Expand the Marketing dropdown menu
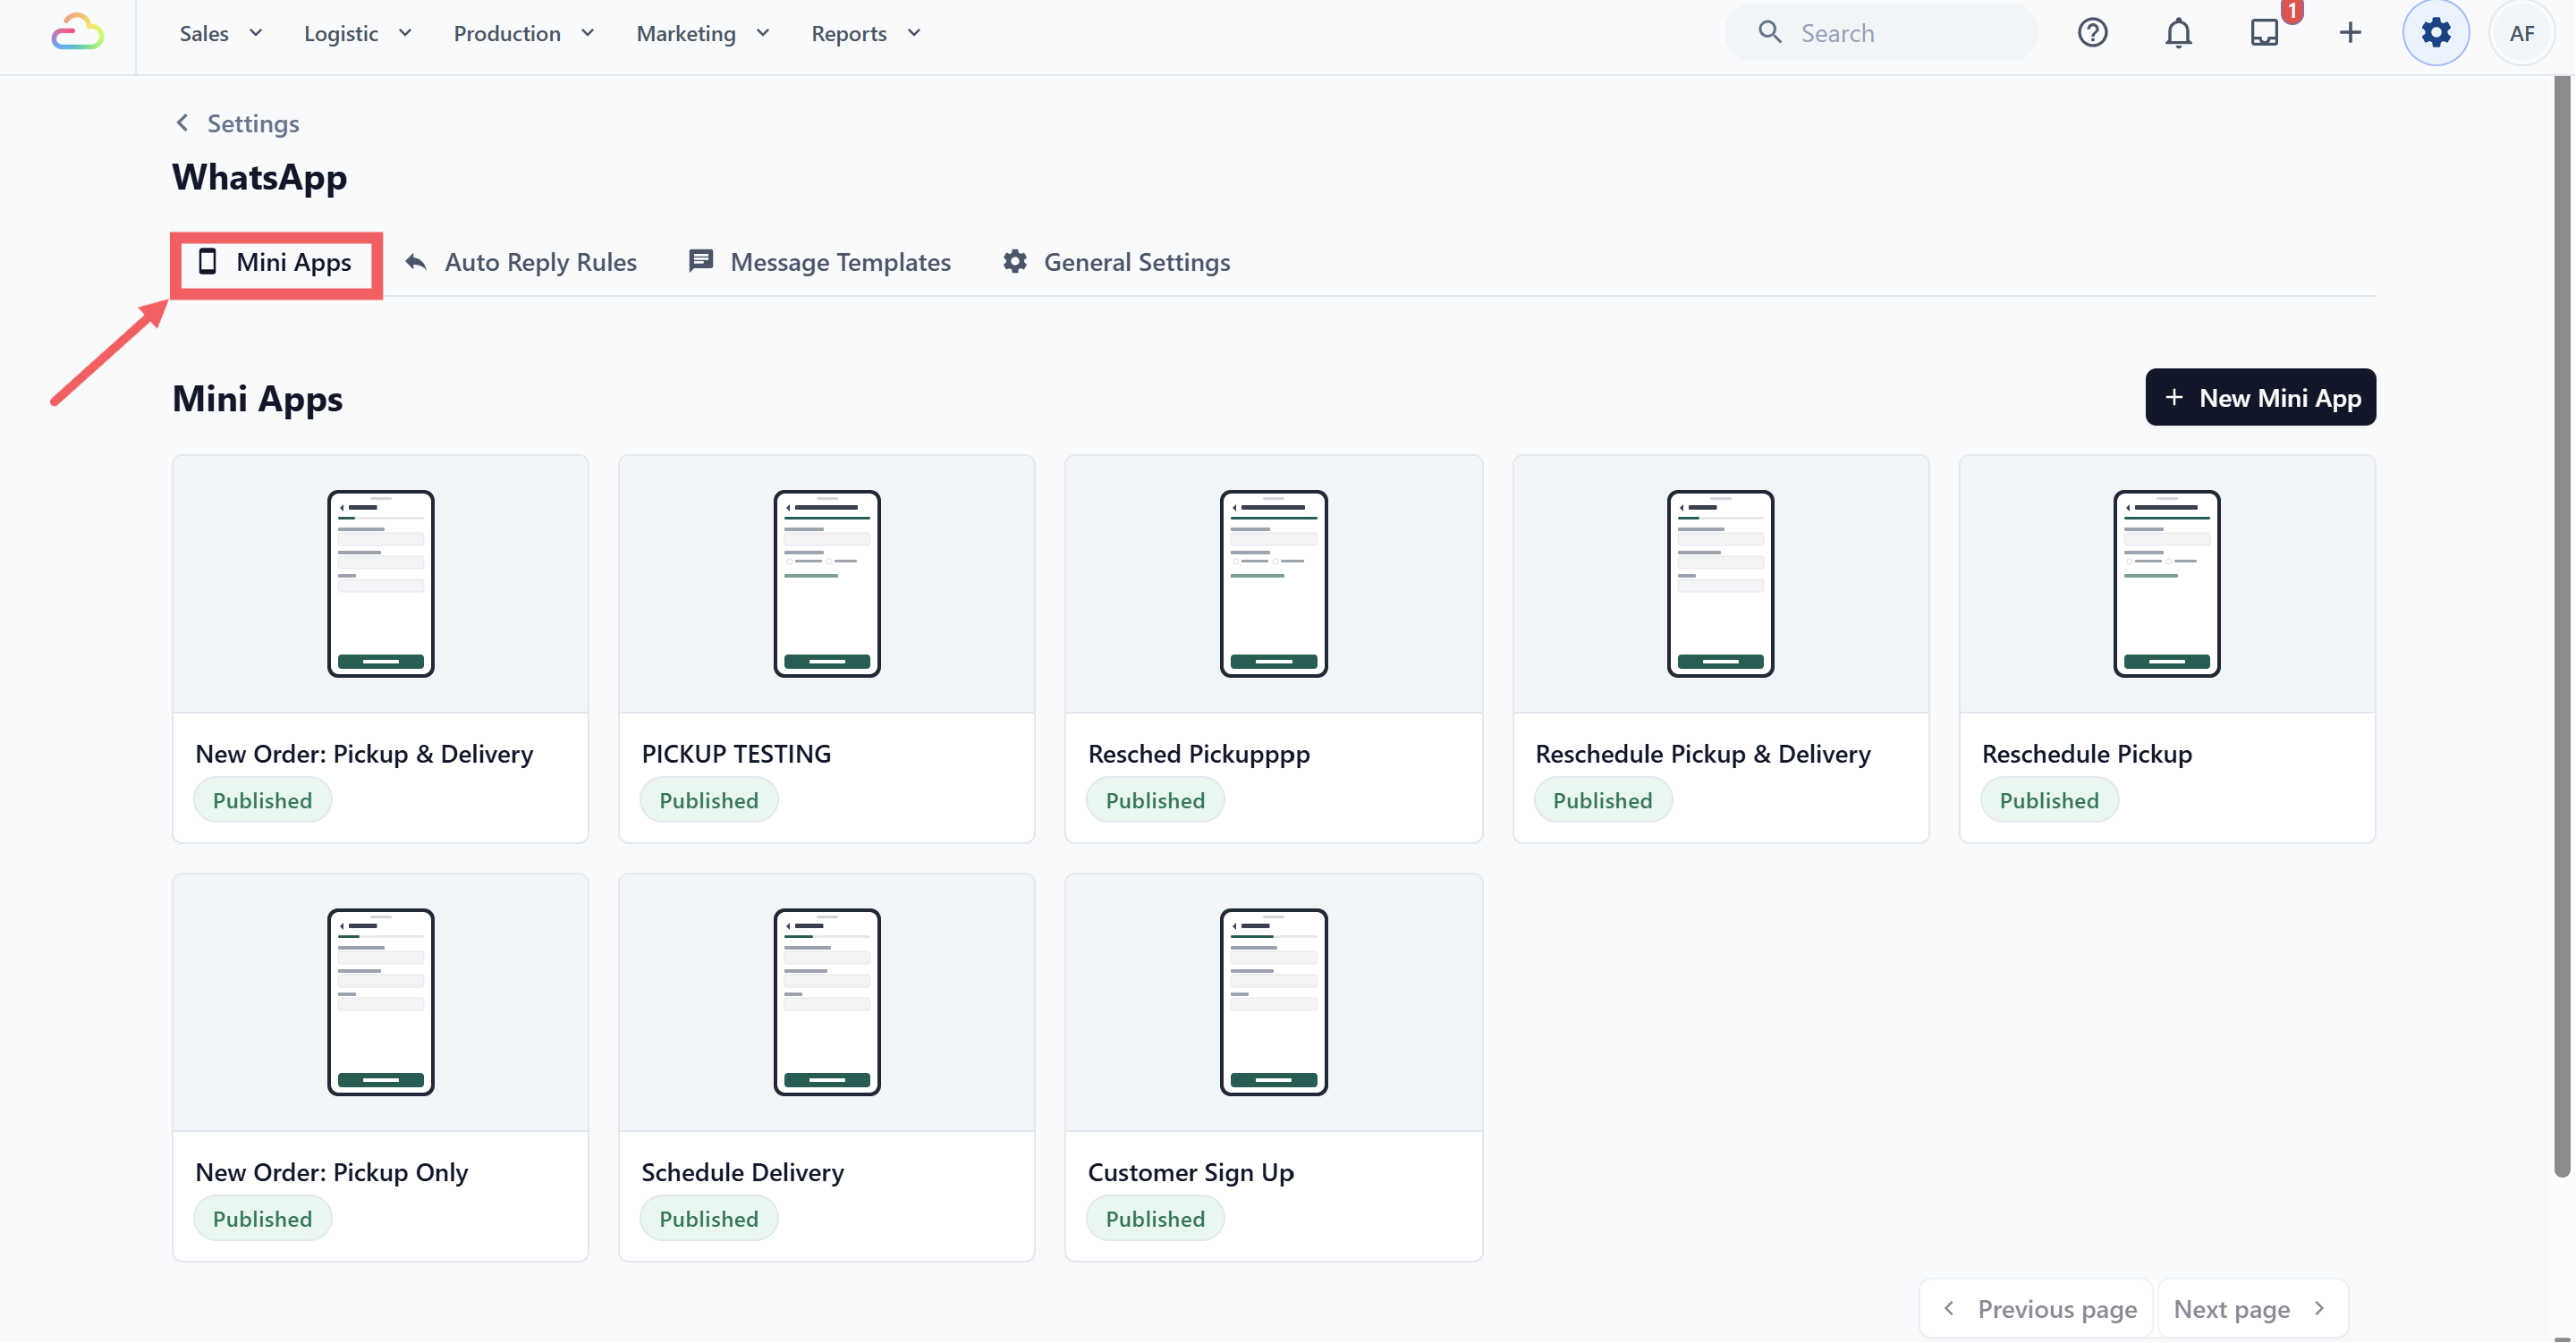This screenshot has height=1343, width=2576. point(703,33)
